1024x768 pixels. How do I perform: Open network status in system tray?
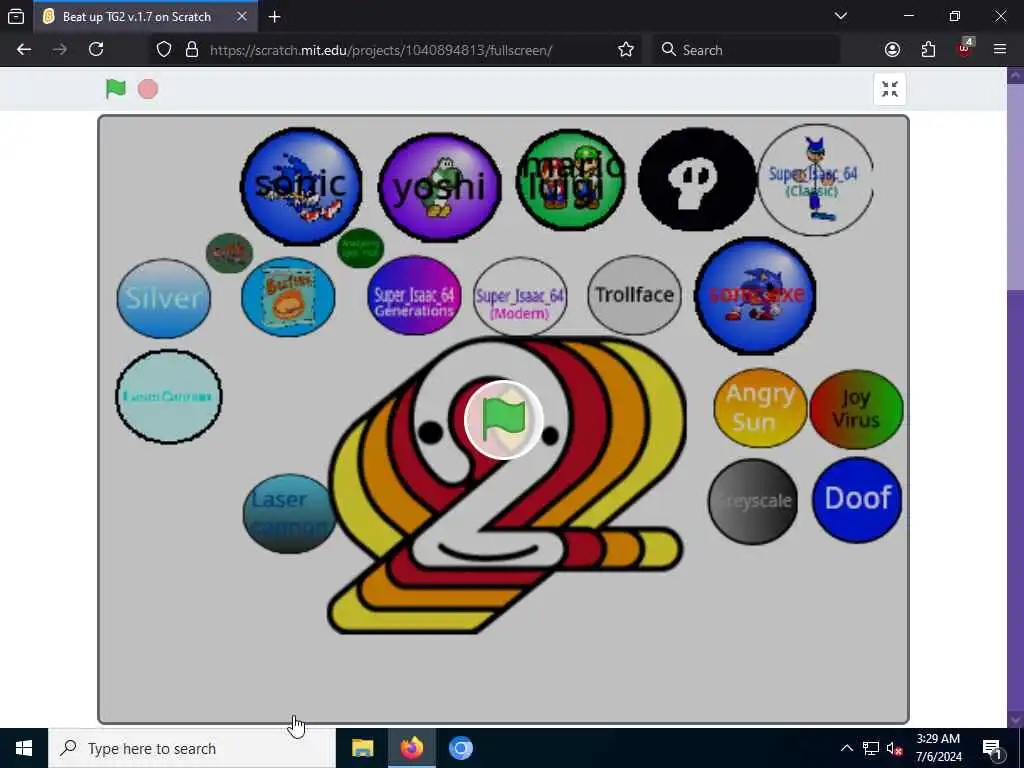[x=871, y=748]
